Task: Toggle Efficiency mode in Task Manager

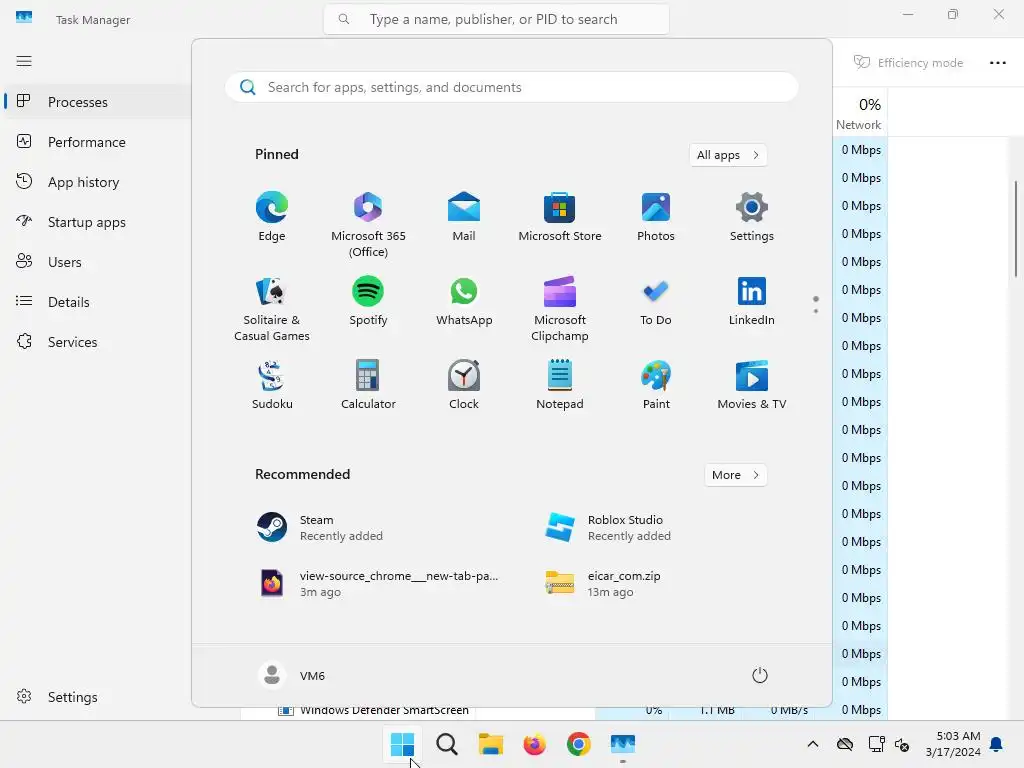Action: [x=908, y=63]
